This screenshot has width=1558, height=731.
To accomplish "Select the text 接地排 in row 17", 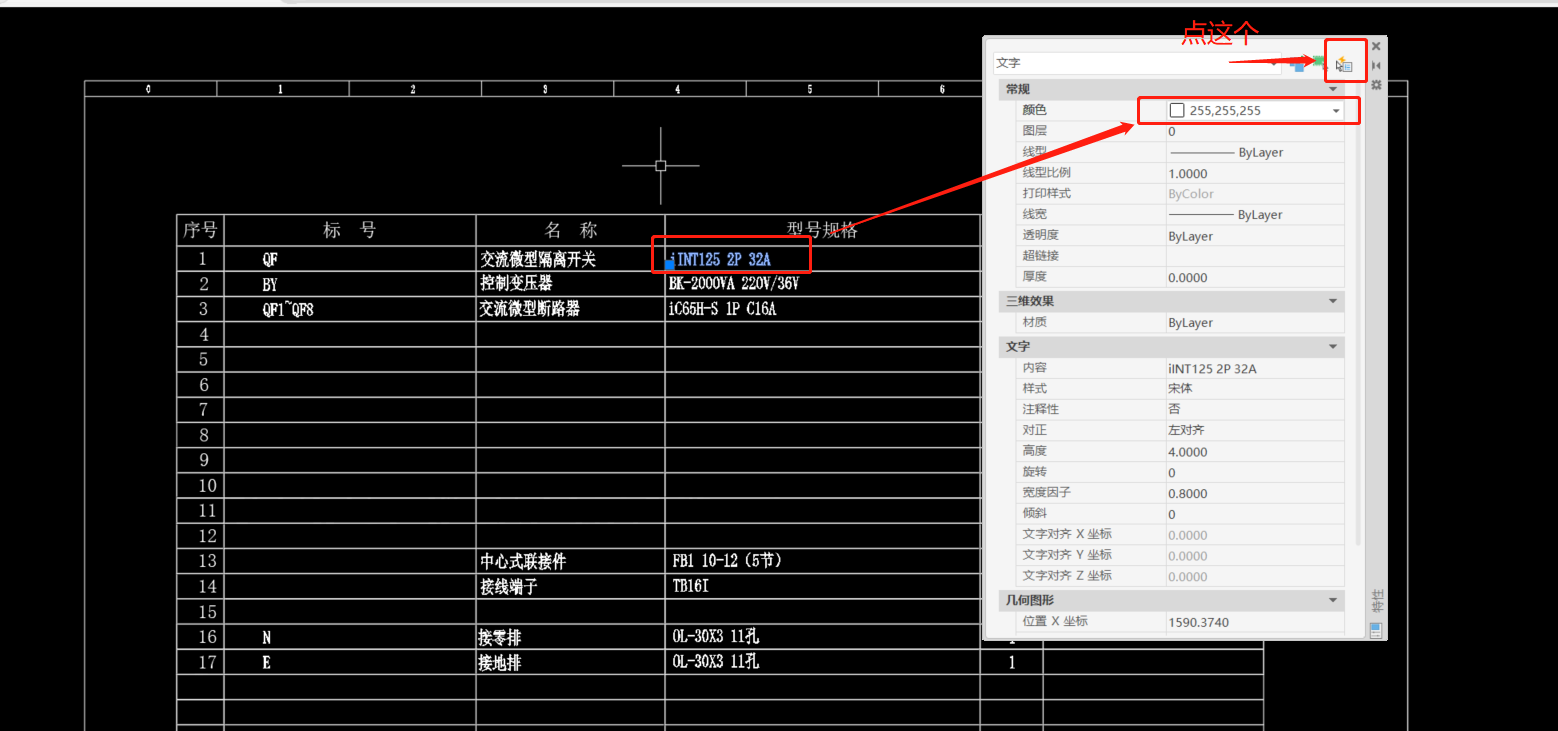I will click(501, 663).
